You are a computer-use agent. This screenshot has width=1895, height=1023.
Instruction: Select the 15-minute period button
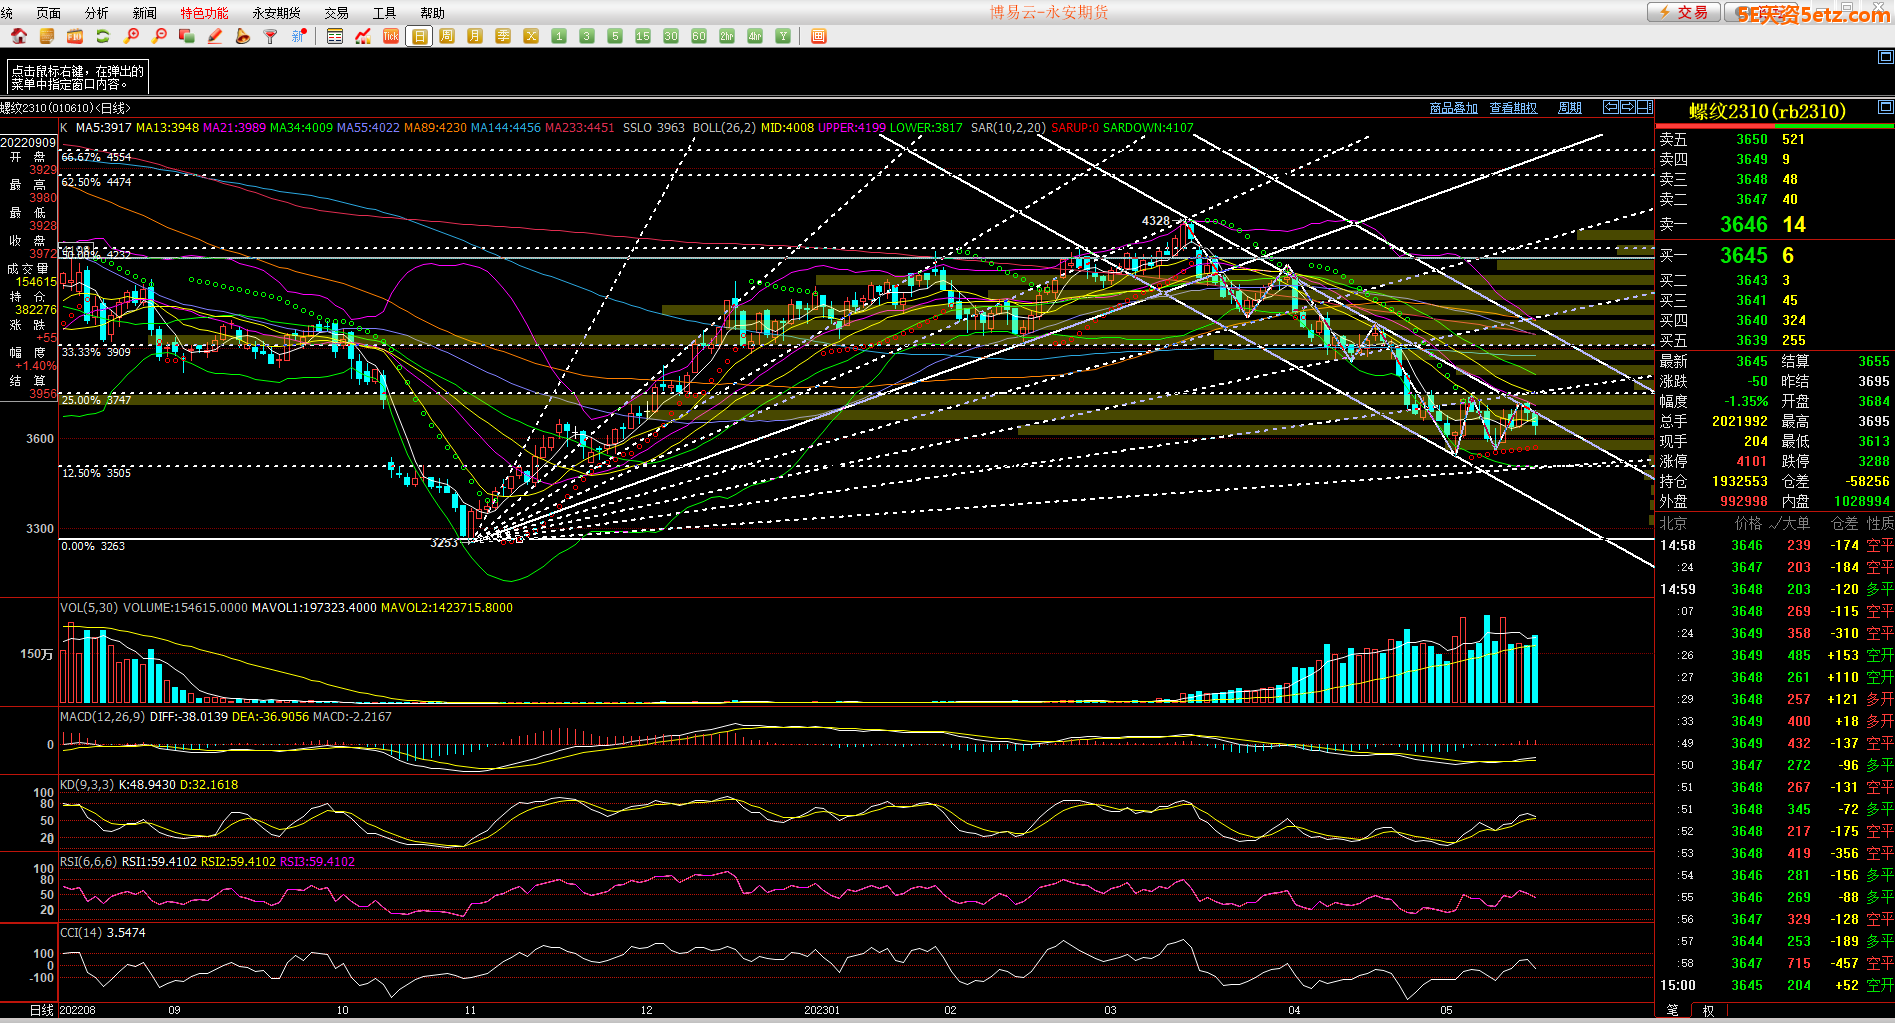click(x=643, y=36)
